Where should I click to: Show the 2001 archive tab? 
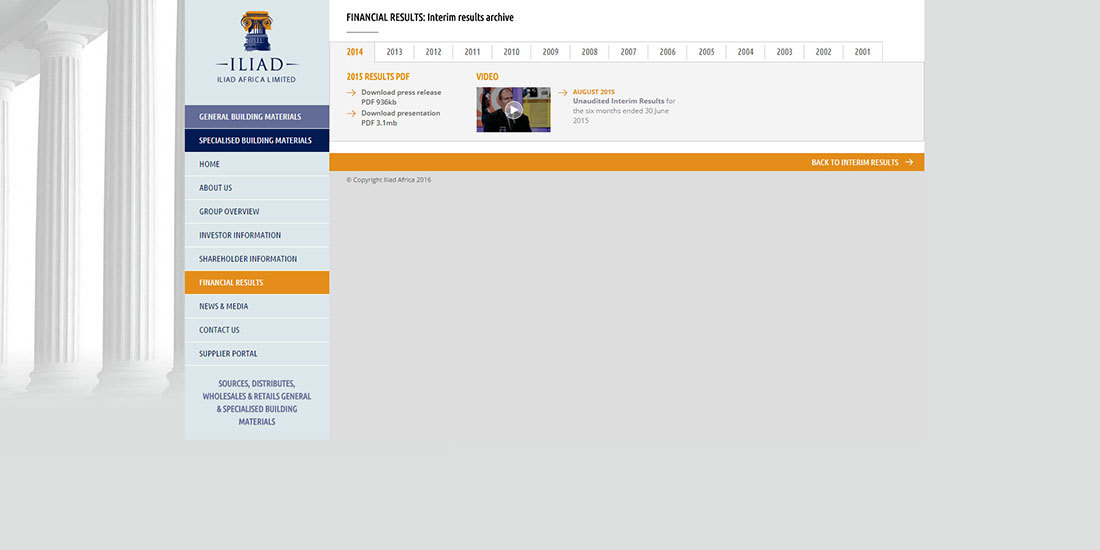point(862,52)
